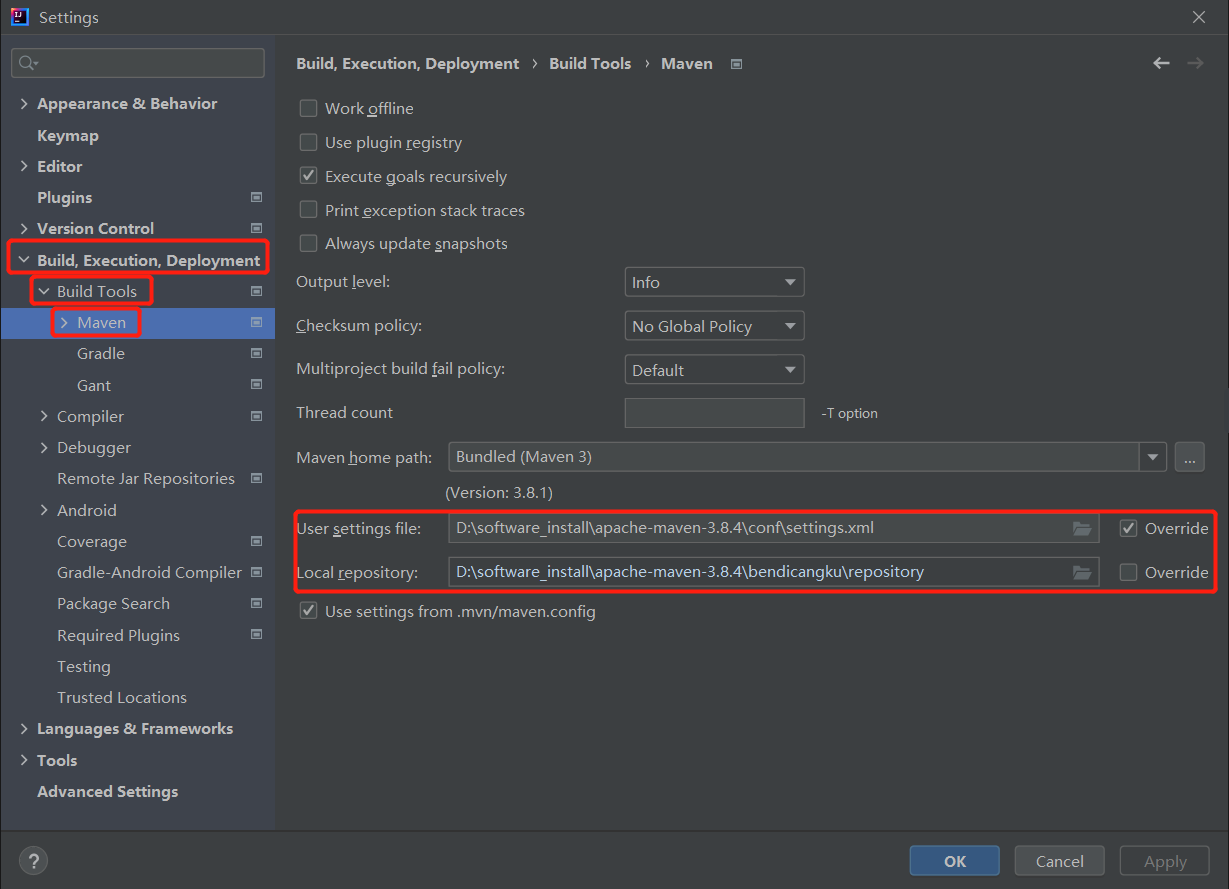
Task: Click the search magnifier icon in the search box
Action: tap(27, 63)
